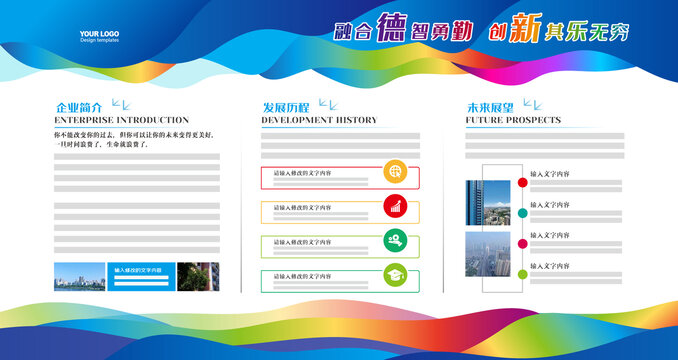Open the hazy aerial city photo
This screenshot has height=360, width=678.
point(488,254)
